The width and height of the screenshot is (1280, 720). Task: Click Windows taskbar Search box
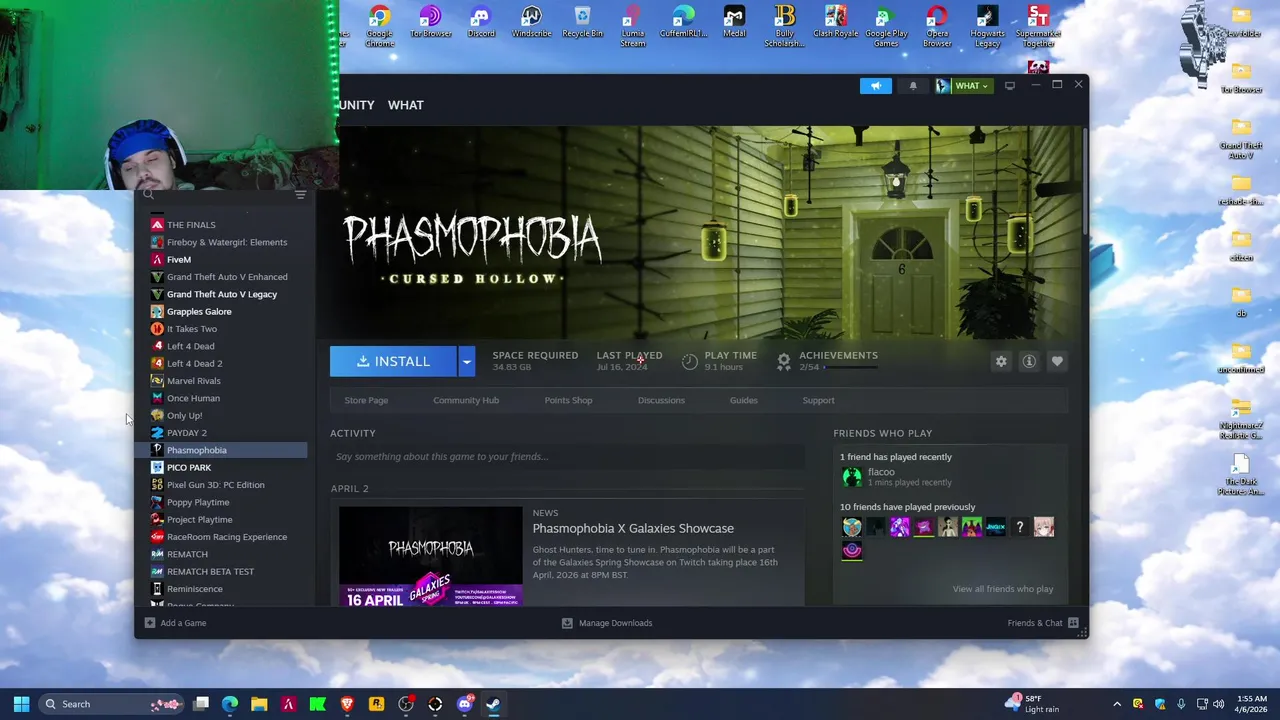pos(111,704)
